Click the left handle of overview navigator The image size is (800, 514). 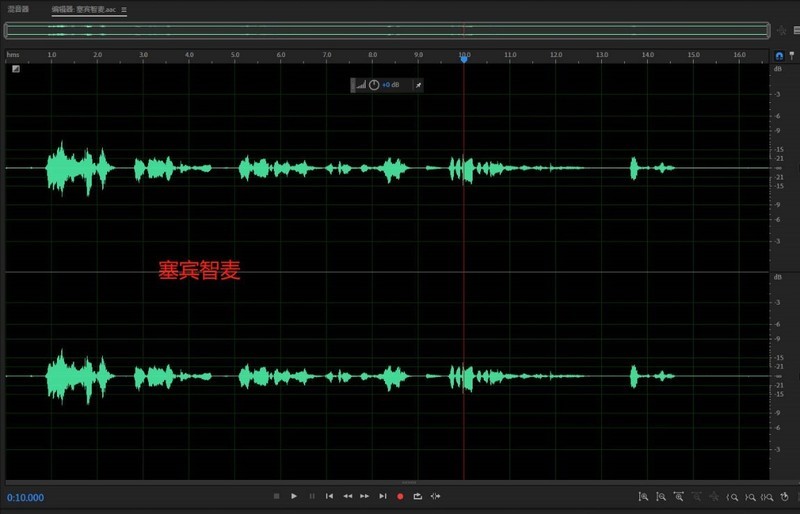pos(6,31)
